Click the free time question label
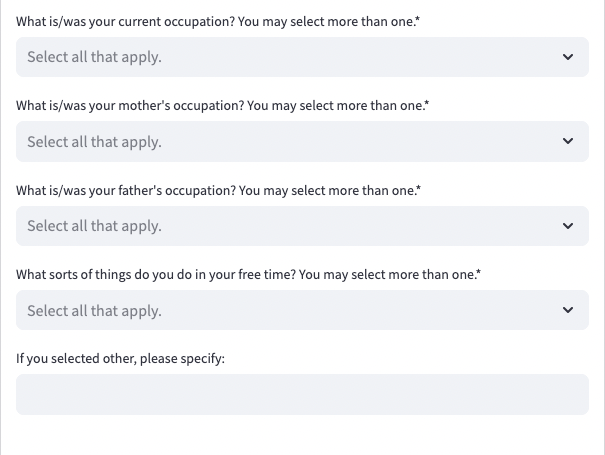This screenshot has height=455, width=605. 246,274
